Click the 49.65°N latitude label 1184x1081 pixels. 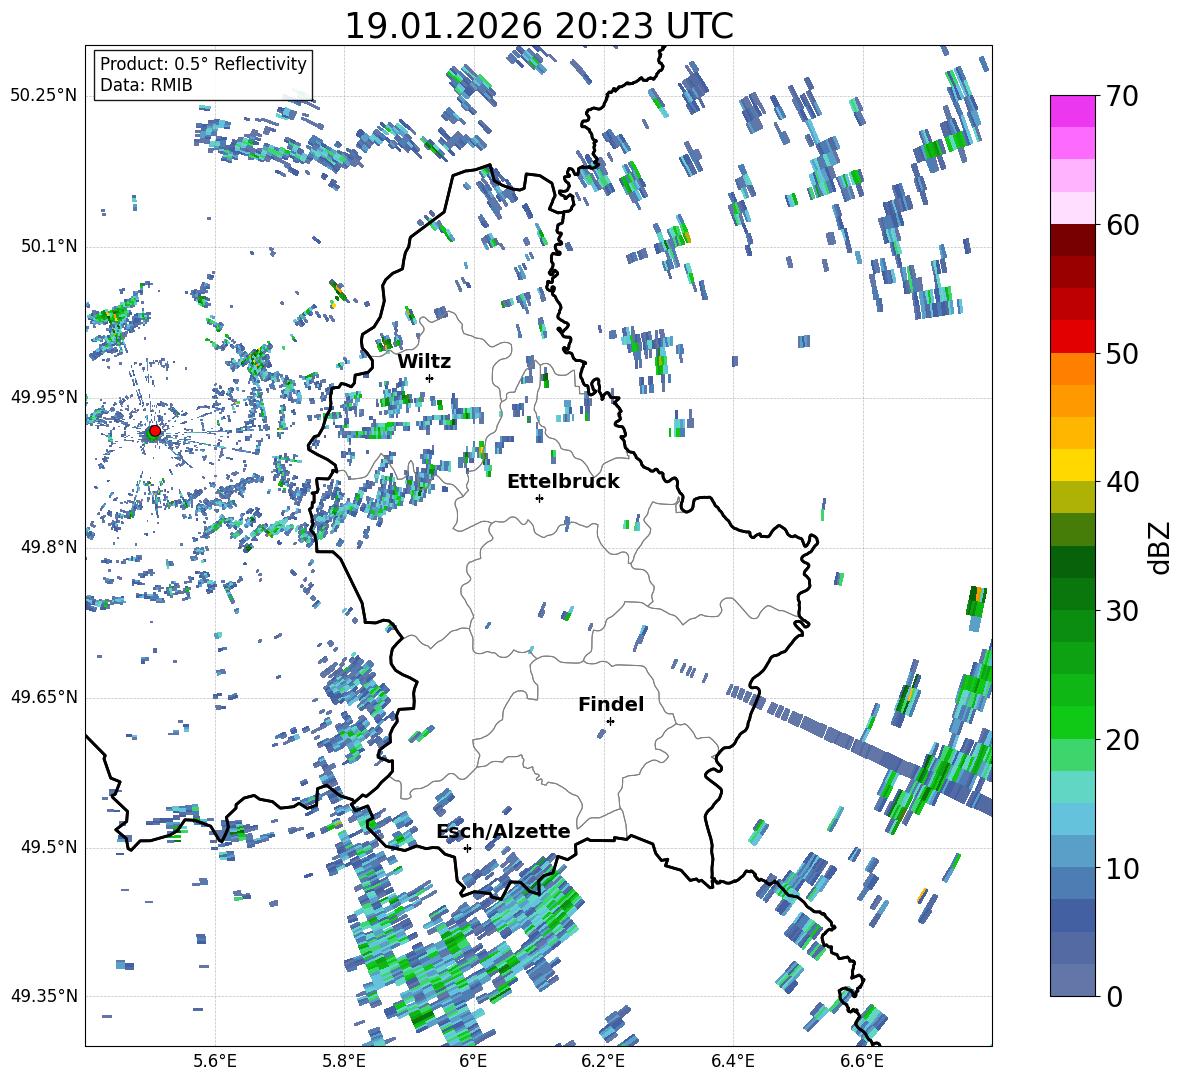click(x=44, y=697)
